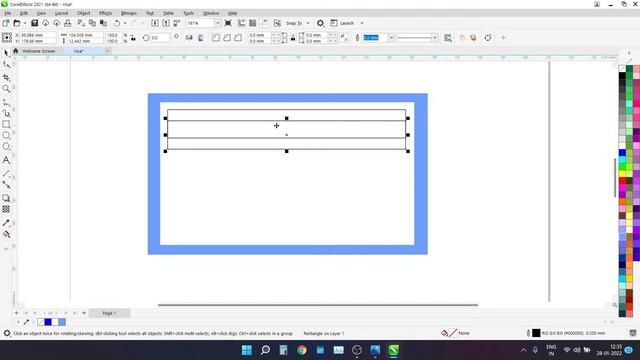The width and height of the screenshot is (640, 360).
Task: Click the Undo arrow icon
Action: pyautogui.click(x=117, y=23)
